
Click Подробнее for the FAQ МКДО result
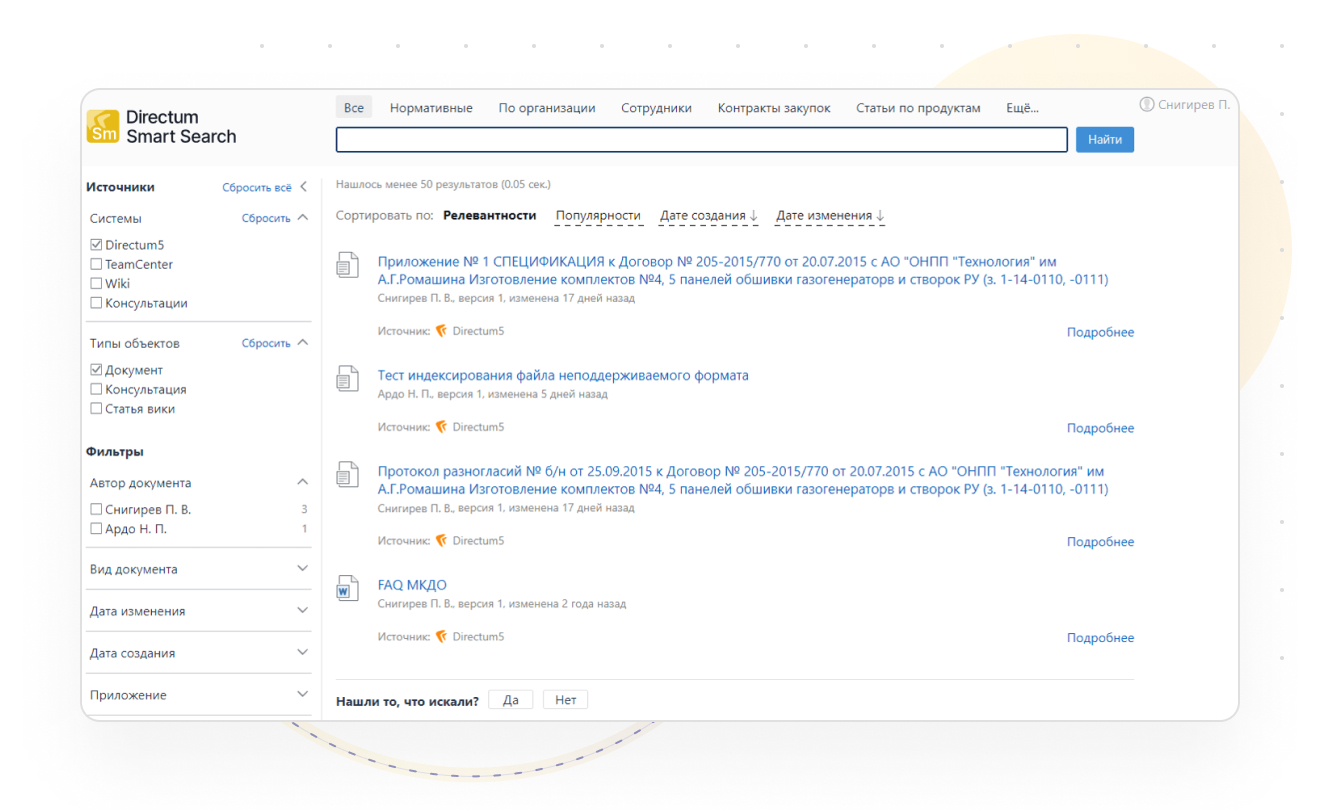(x=1100, y=638)
